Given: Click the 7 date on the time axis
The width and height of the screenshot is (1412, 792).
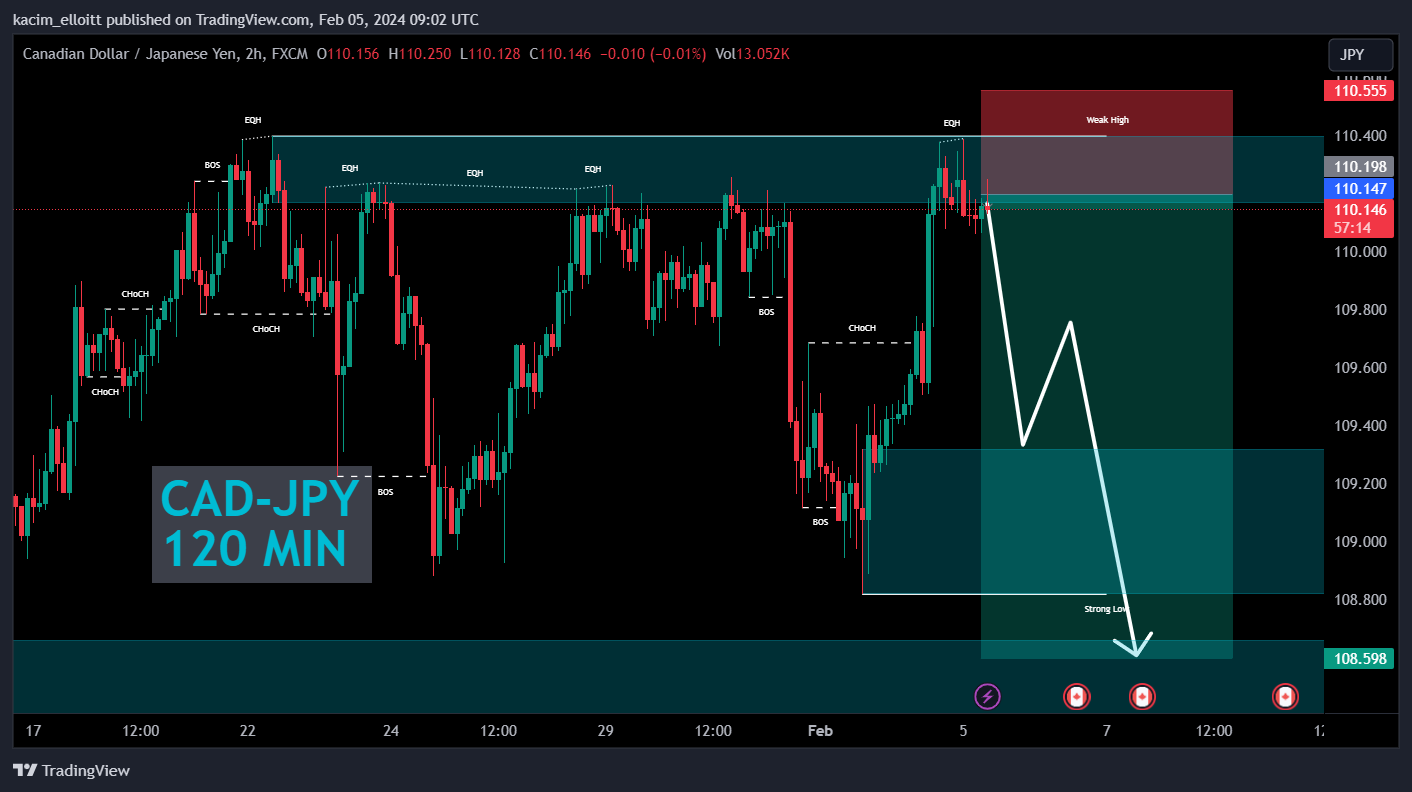Looking at the screenshot, I should click(1106, 731).
